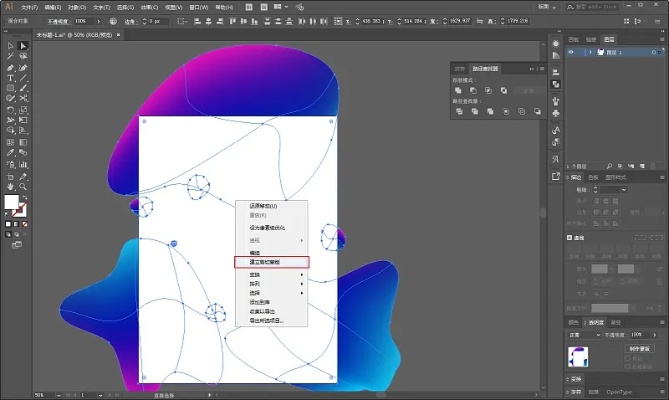Click Trim in Pathfinder panel
The image size is (669, 400).
click(x=474, y=111)
